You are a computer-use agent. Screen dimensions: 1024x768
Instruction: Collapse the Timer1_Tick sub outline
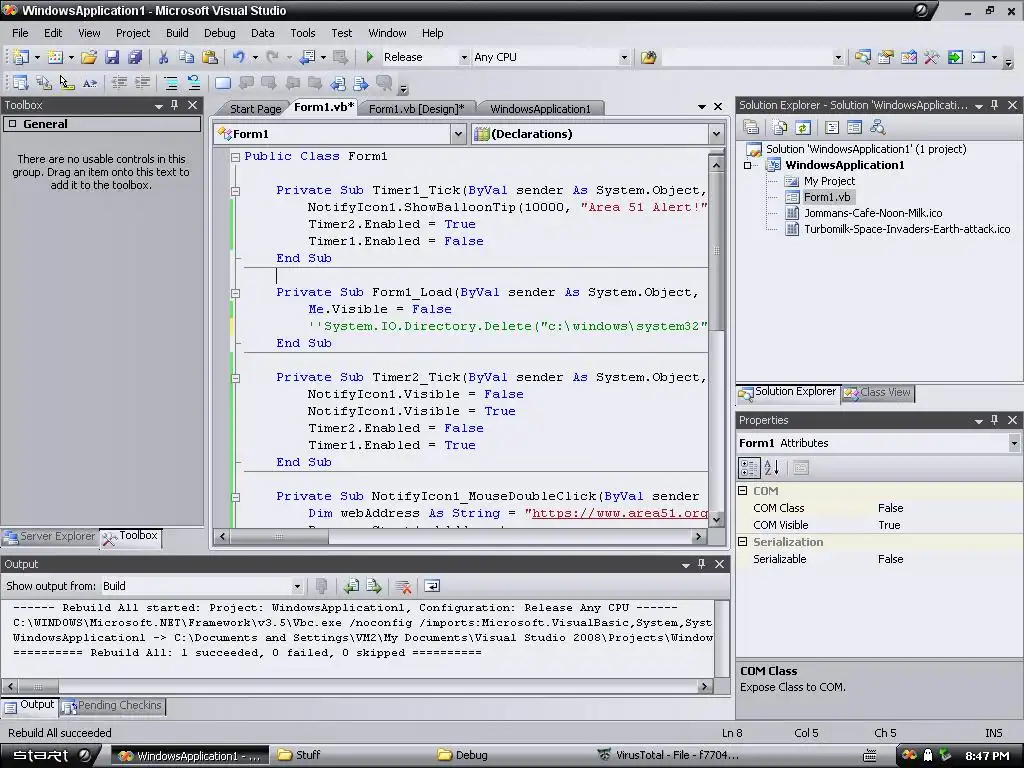(x=235, y=191)
